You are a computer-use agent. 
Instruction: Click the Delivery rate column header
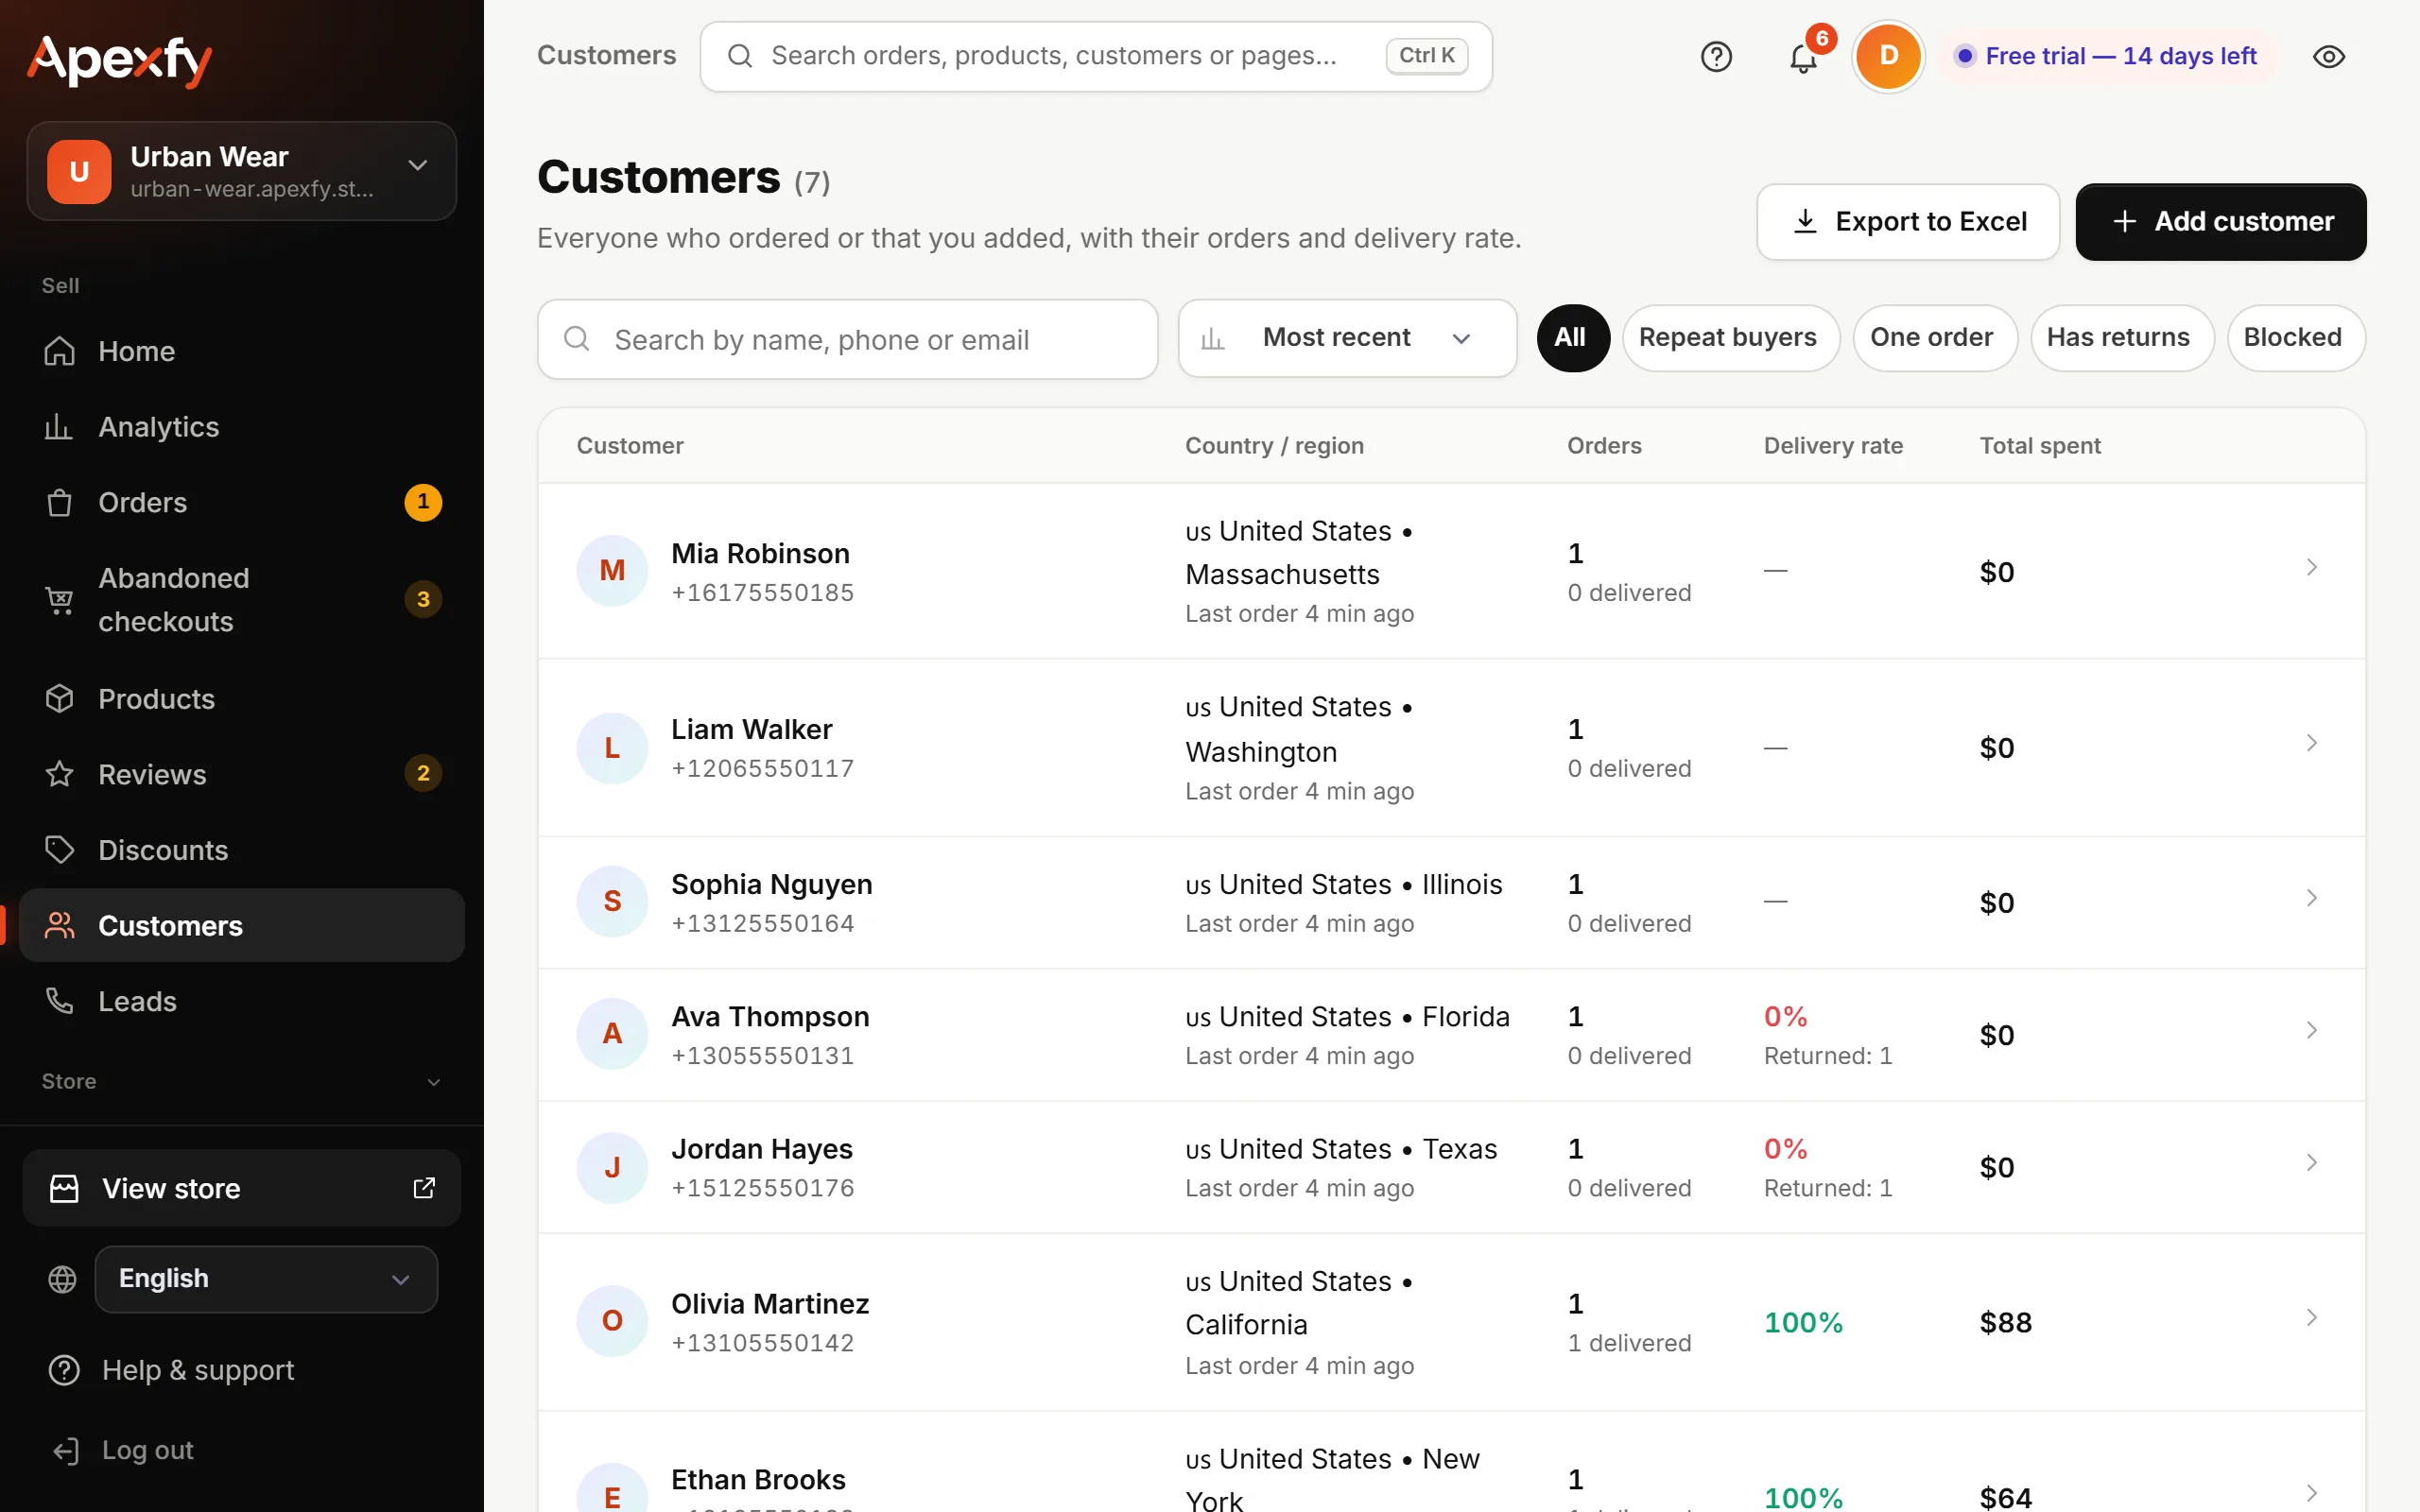point(1833,446)
